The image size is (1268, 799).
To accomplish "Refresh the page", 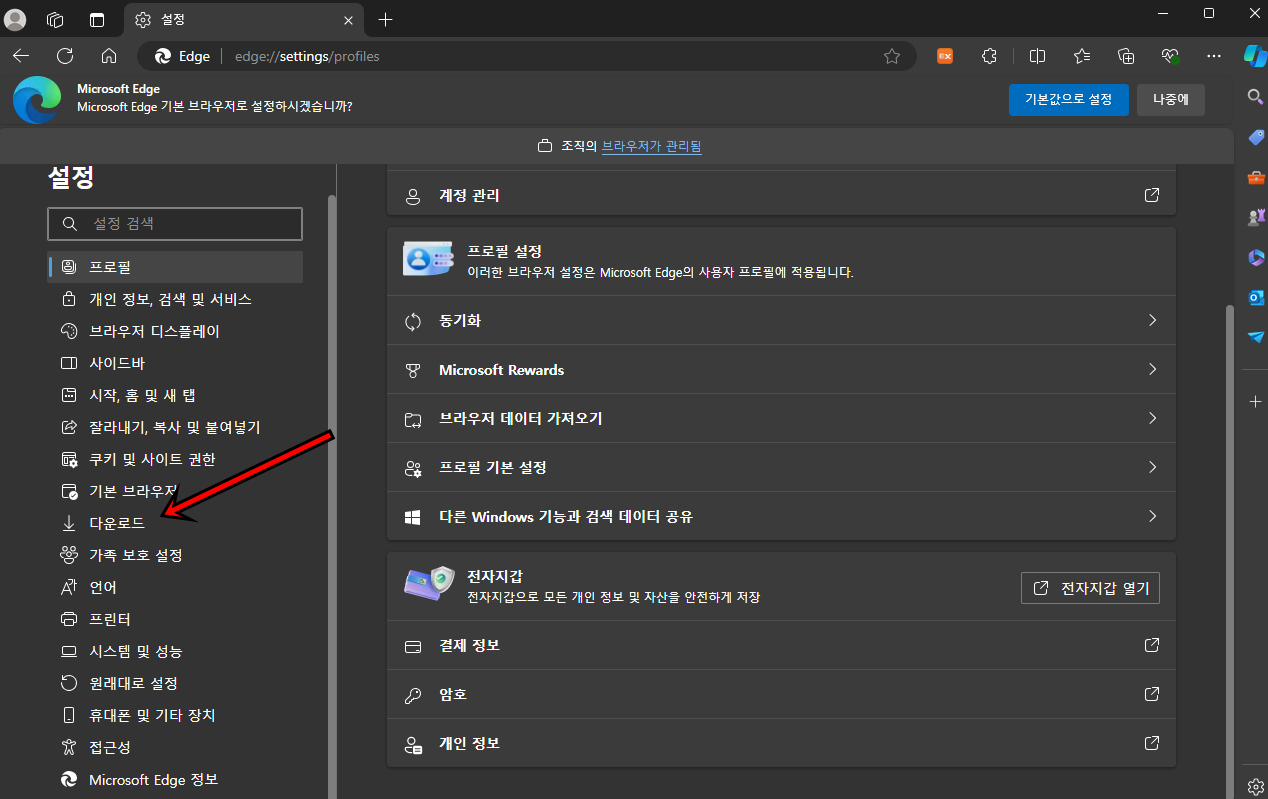I will (x=65, y=56).
